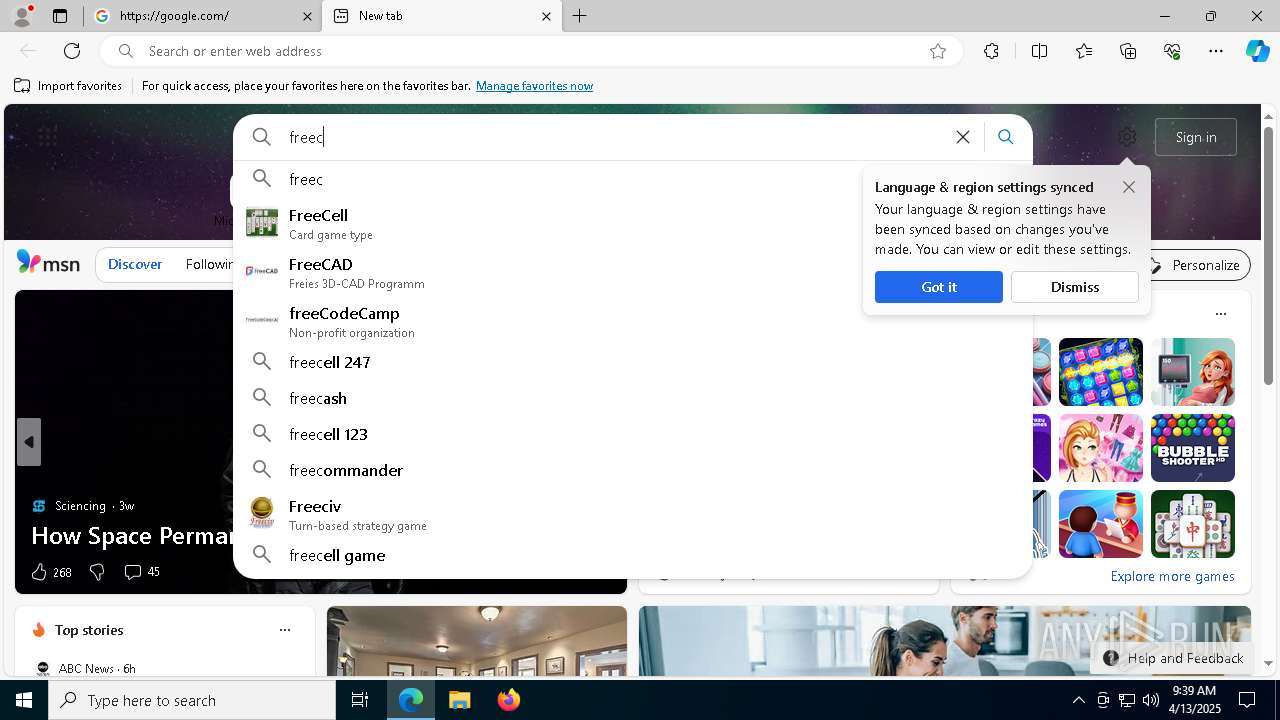Image resolution: width=1280 pixels, height=720 pixels.
Task: Open Task View on taskbar
Action: [360, 700]
